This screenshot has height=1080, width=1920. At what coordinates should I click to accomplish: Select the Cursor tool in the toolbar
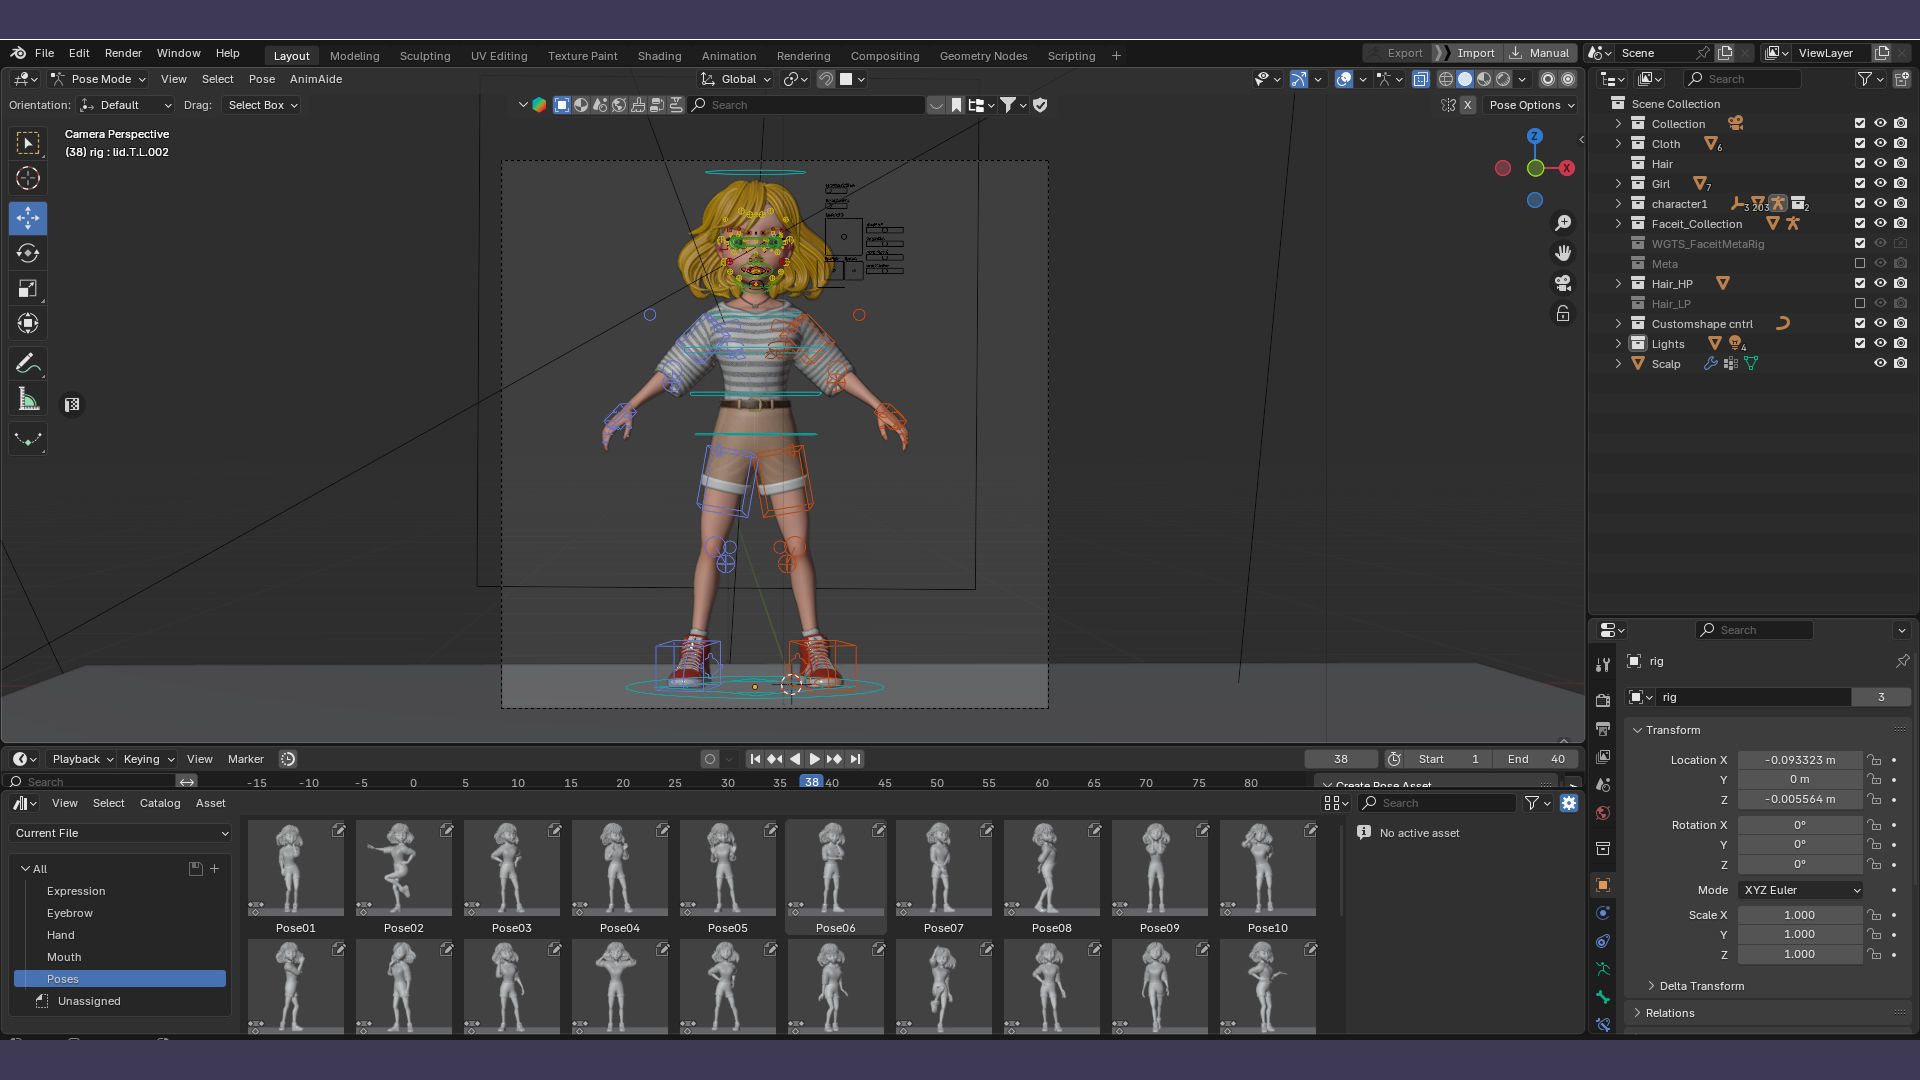coord(28,179)
